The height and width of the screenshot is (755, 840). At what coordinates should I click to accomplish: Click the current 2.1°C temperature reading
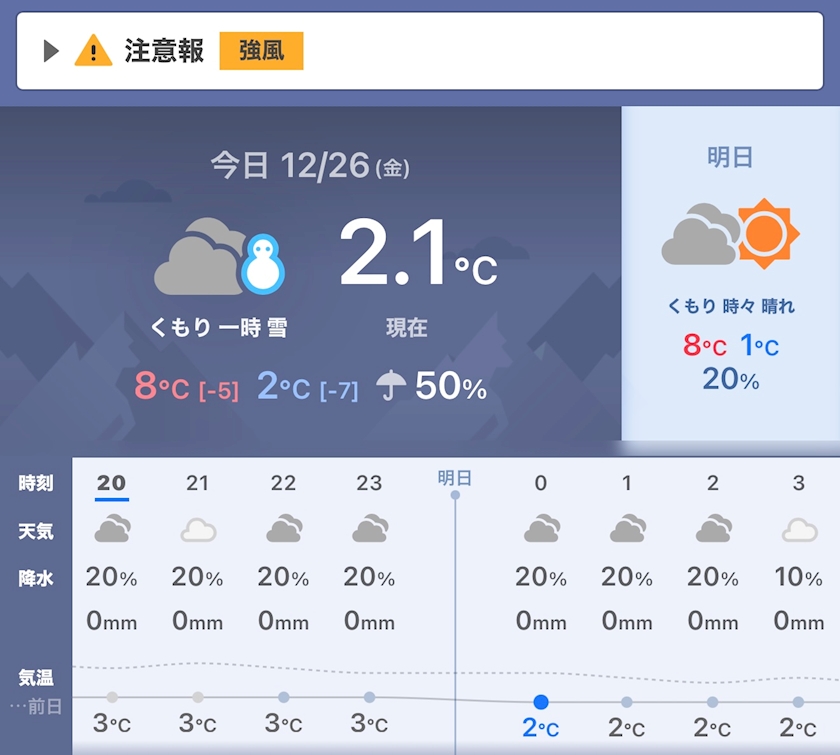click(417, 255)
